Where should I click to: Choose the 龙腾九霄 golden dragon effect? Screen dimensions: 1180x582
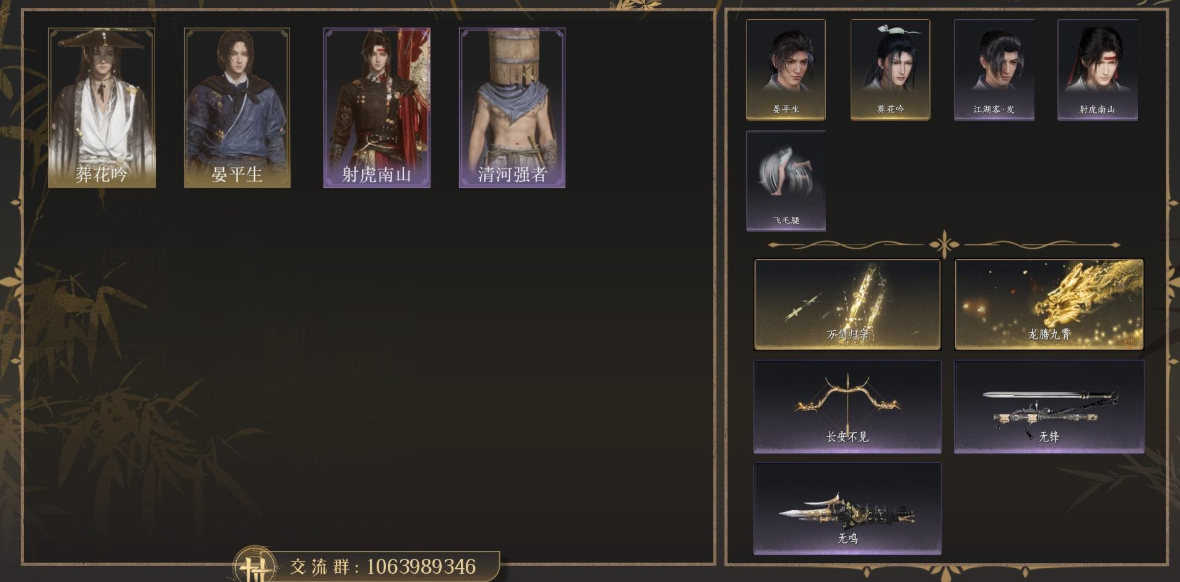point(1049,304)
